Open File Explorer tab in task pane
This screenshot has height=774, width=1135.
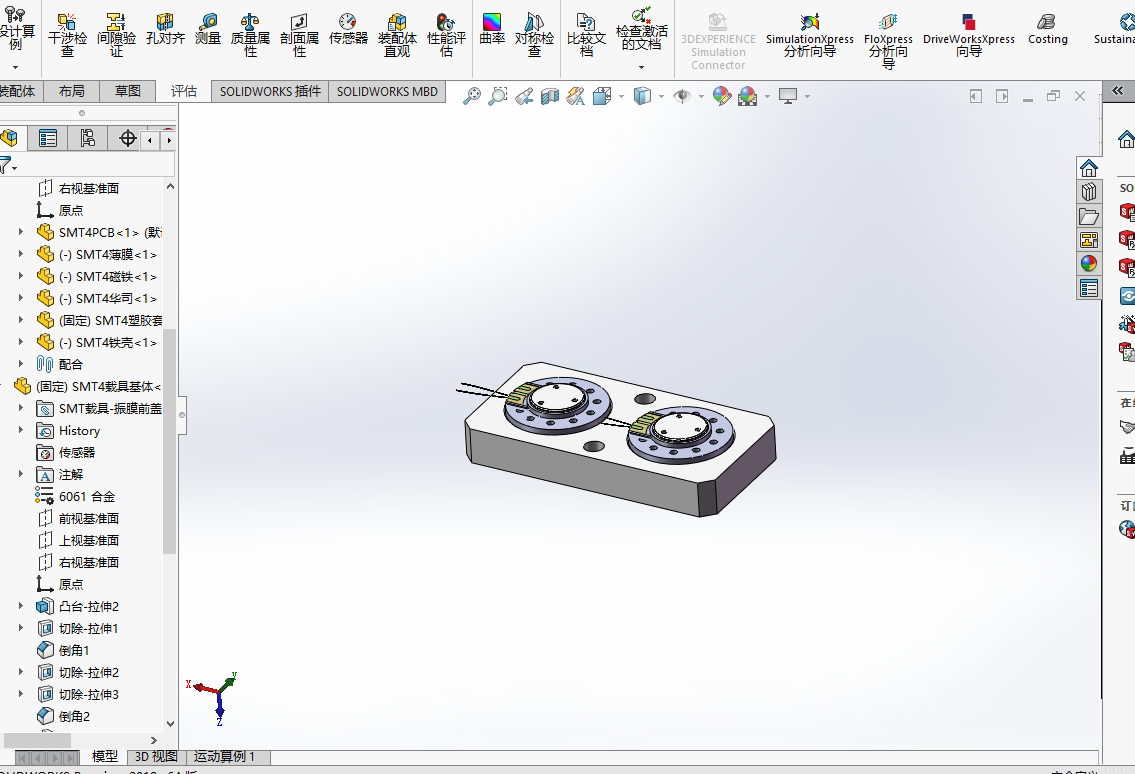coord(1089,216)
